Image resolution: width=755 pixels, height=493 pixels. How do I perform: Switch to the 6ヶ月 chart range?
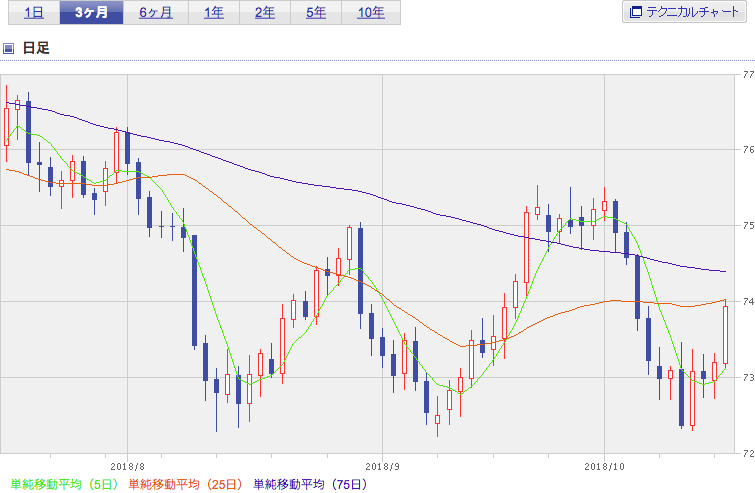pos(156,13)
